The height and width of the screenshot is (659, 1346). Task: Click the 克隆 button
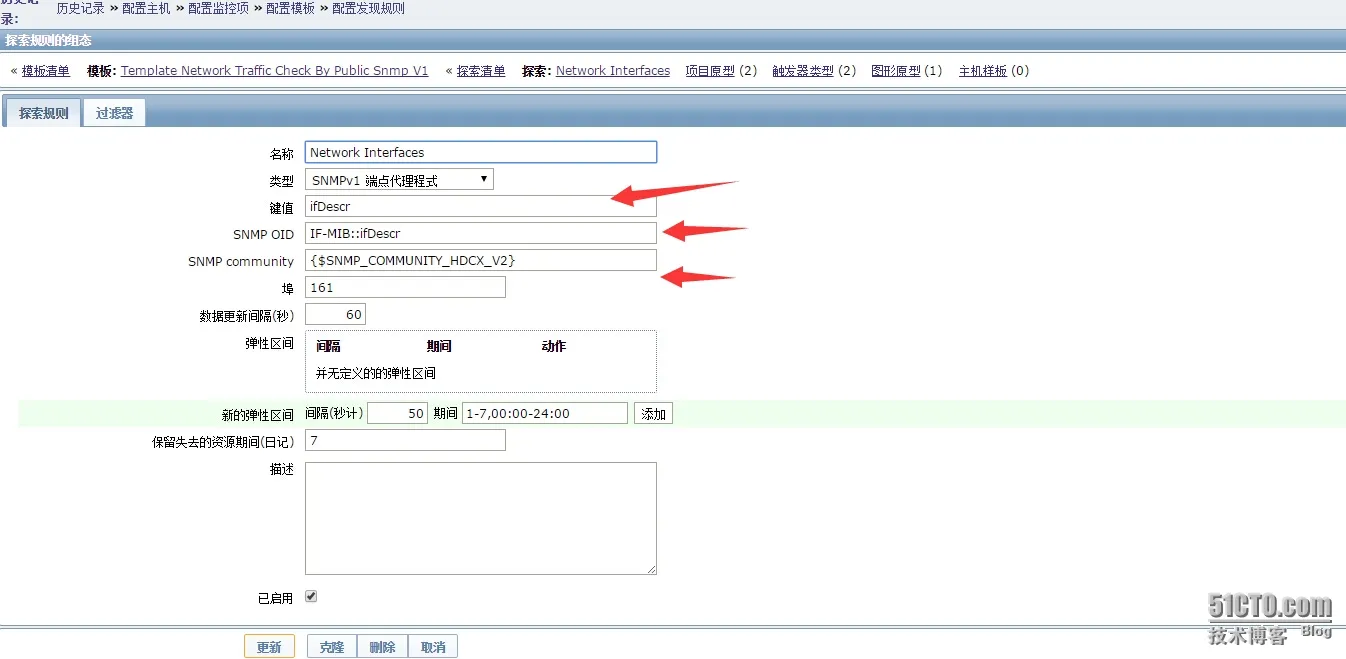332,647
